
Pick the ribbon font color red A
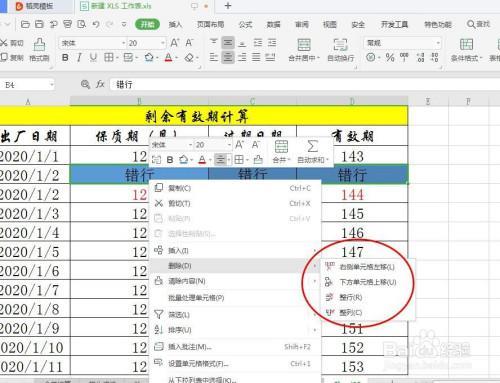pos(169,58)
